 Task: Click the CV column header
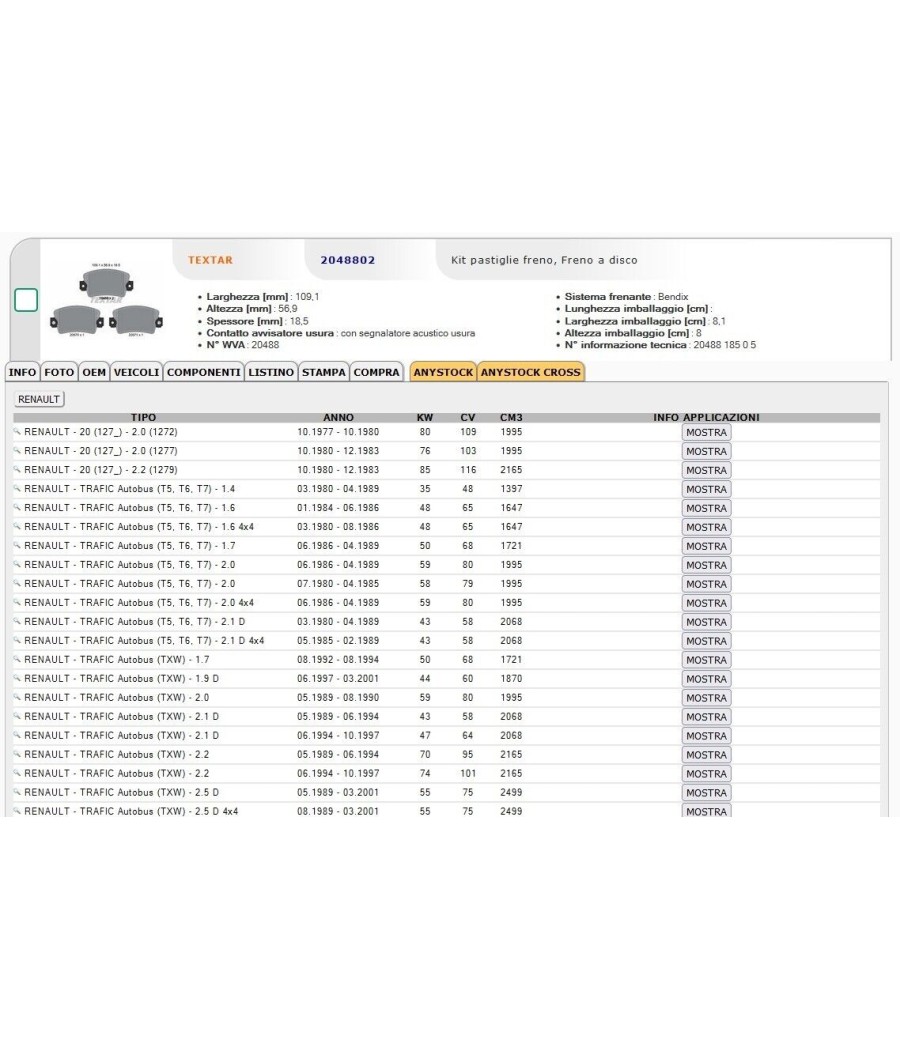point(467,417)
